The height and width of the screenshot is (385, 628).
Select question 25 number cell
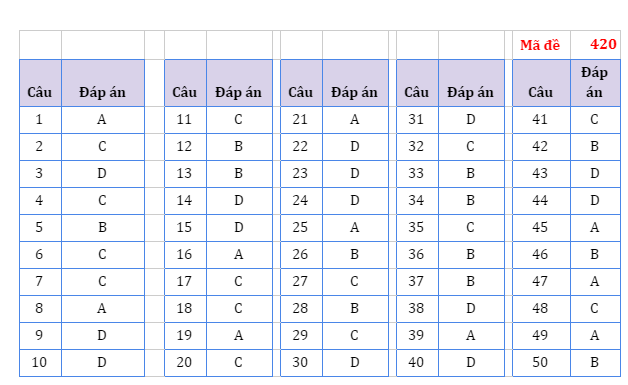[301, 228]
